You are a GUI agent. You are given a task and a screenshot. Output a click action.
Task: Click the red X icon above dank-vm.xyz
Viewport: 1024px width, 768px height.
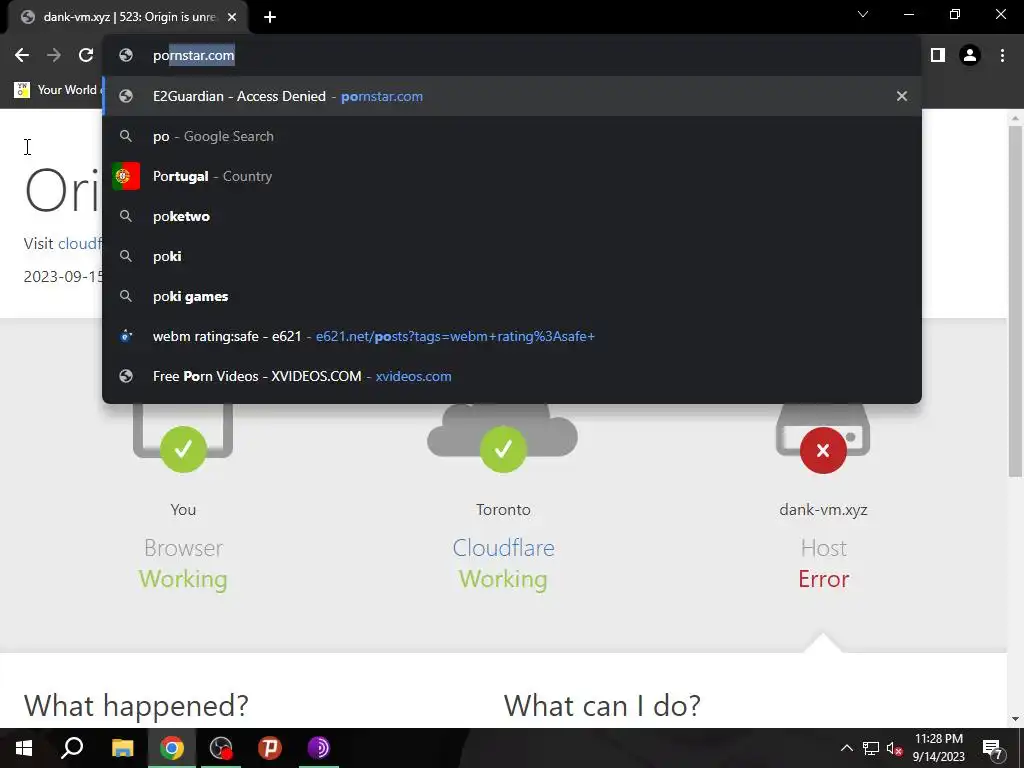click(823, 450)
